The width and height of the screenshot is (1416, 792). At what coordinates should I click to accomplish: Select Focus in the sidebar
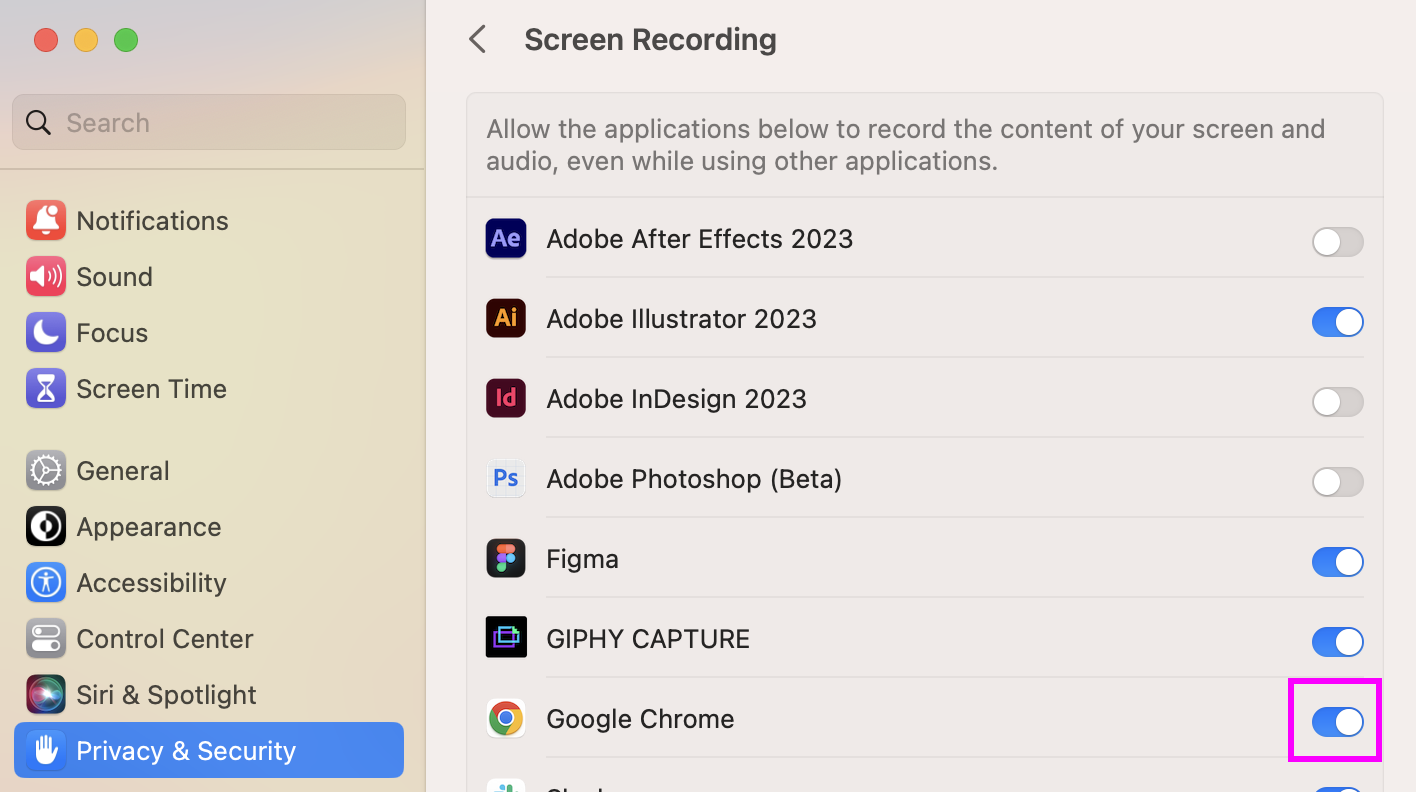[209, 333]
